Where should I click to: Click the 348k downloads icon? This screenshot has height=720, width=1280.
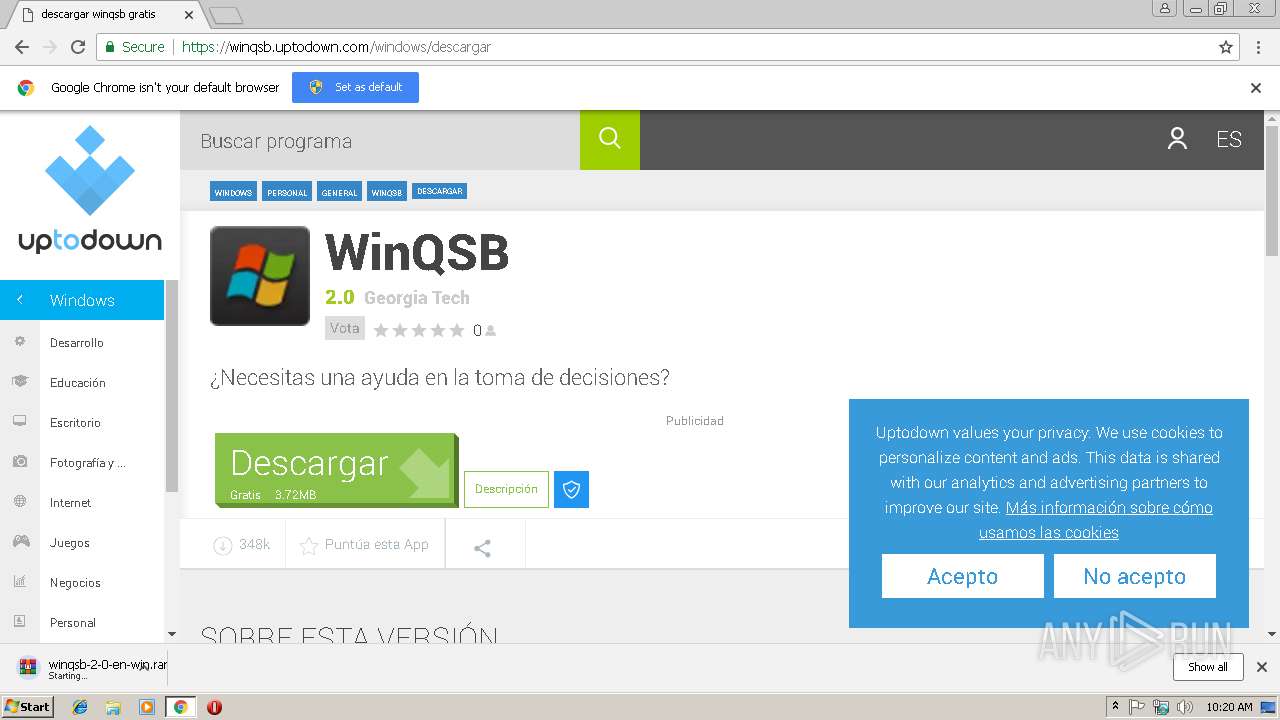click(x=222, y=545)
